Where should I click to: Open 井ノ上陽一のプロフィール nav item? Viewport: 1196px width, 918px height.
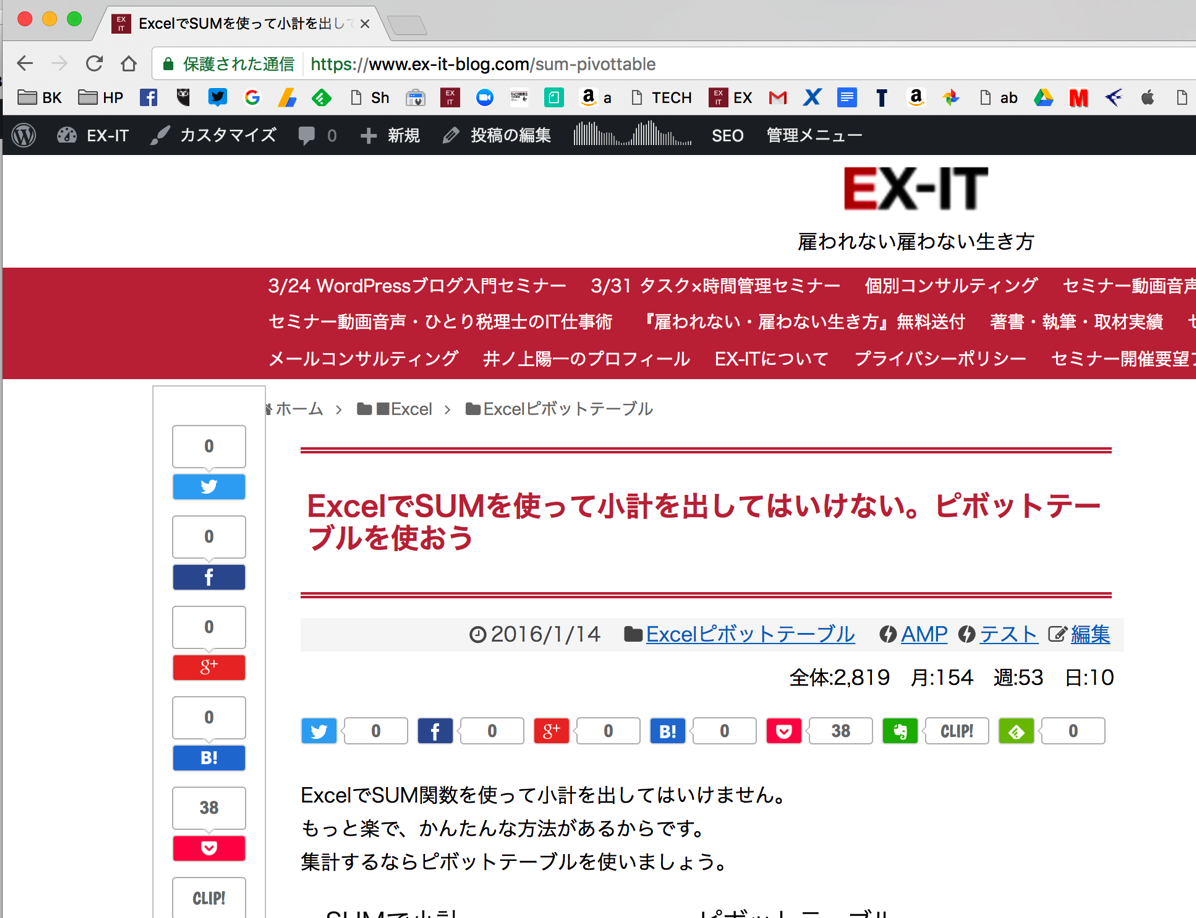click(x=586, y=358)
